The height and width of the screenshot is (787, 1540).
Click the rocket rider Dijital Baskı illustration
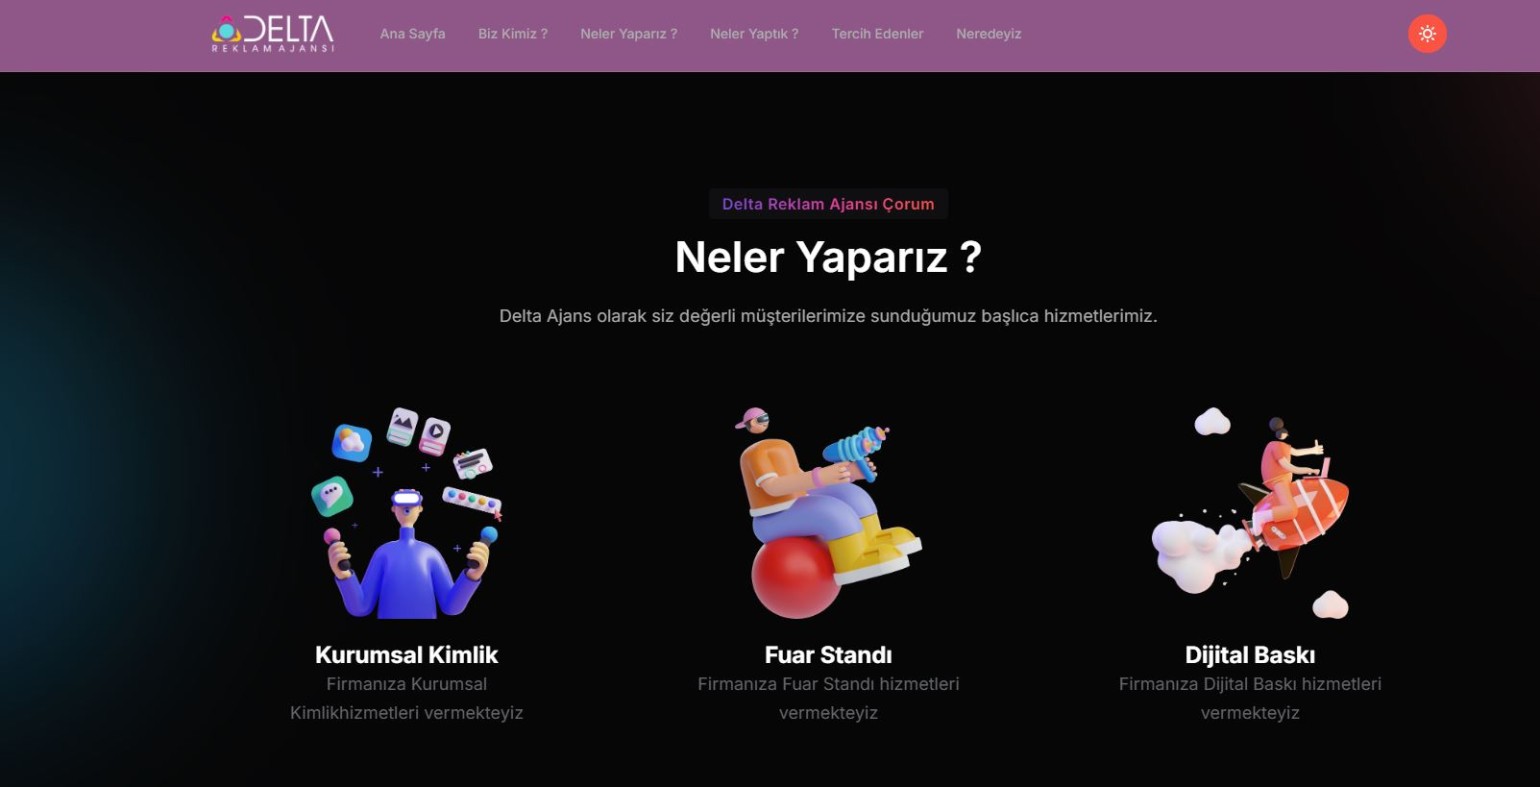(x=1250, y=513)
